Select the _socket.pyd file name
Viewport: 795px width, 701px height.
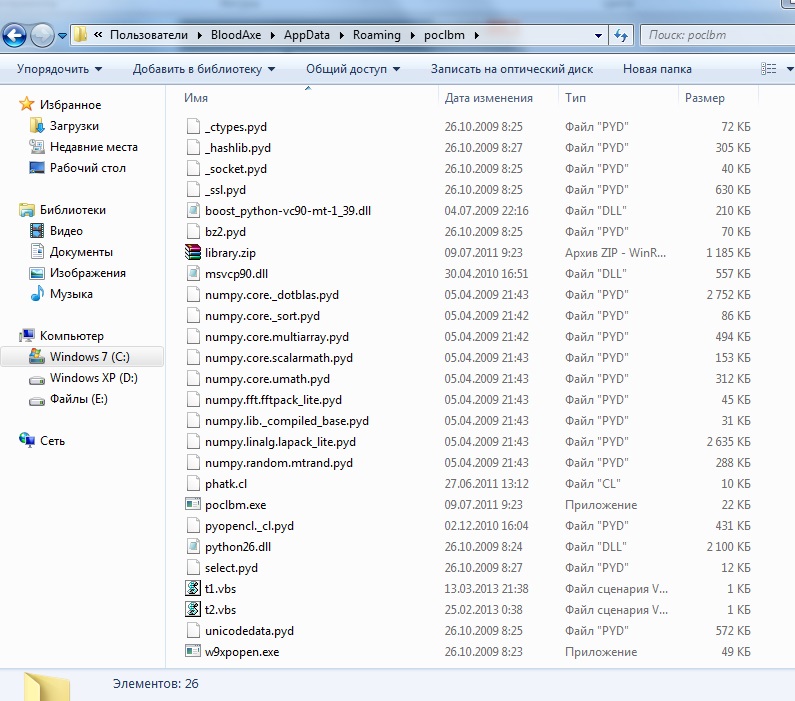[x=236, y=169]
